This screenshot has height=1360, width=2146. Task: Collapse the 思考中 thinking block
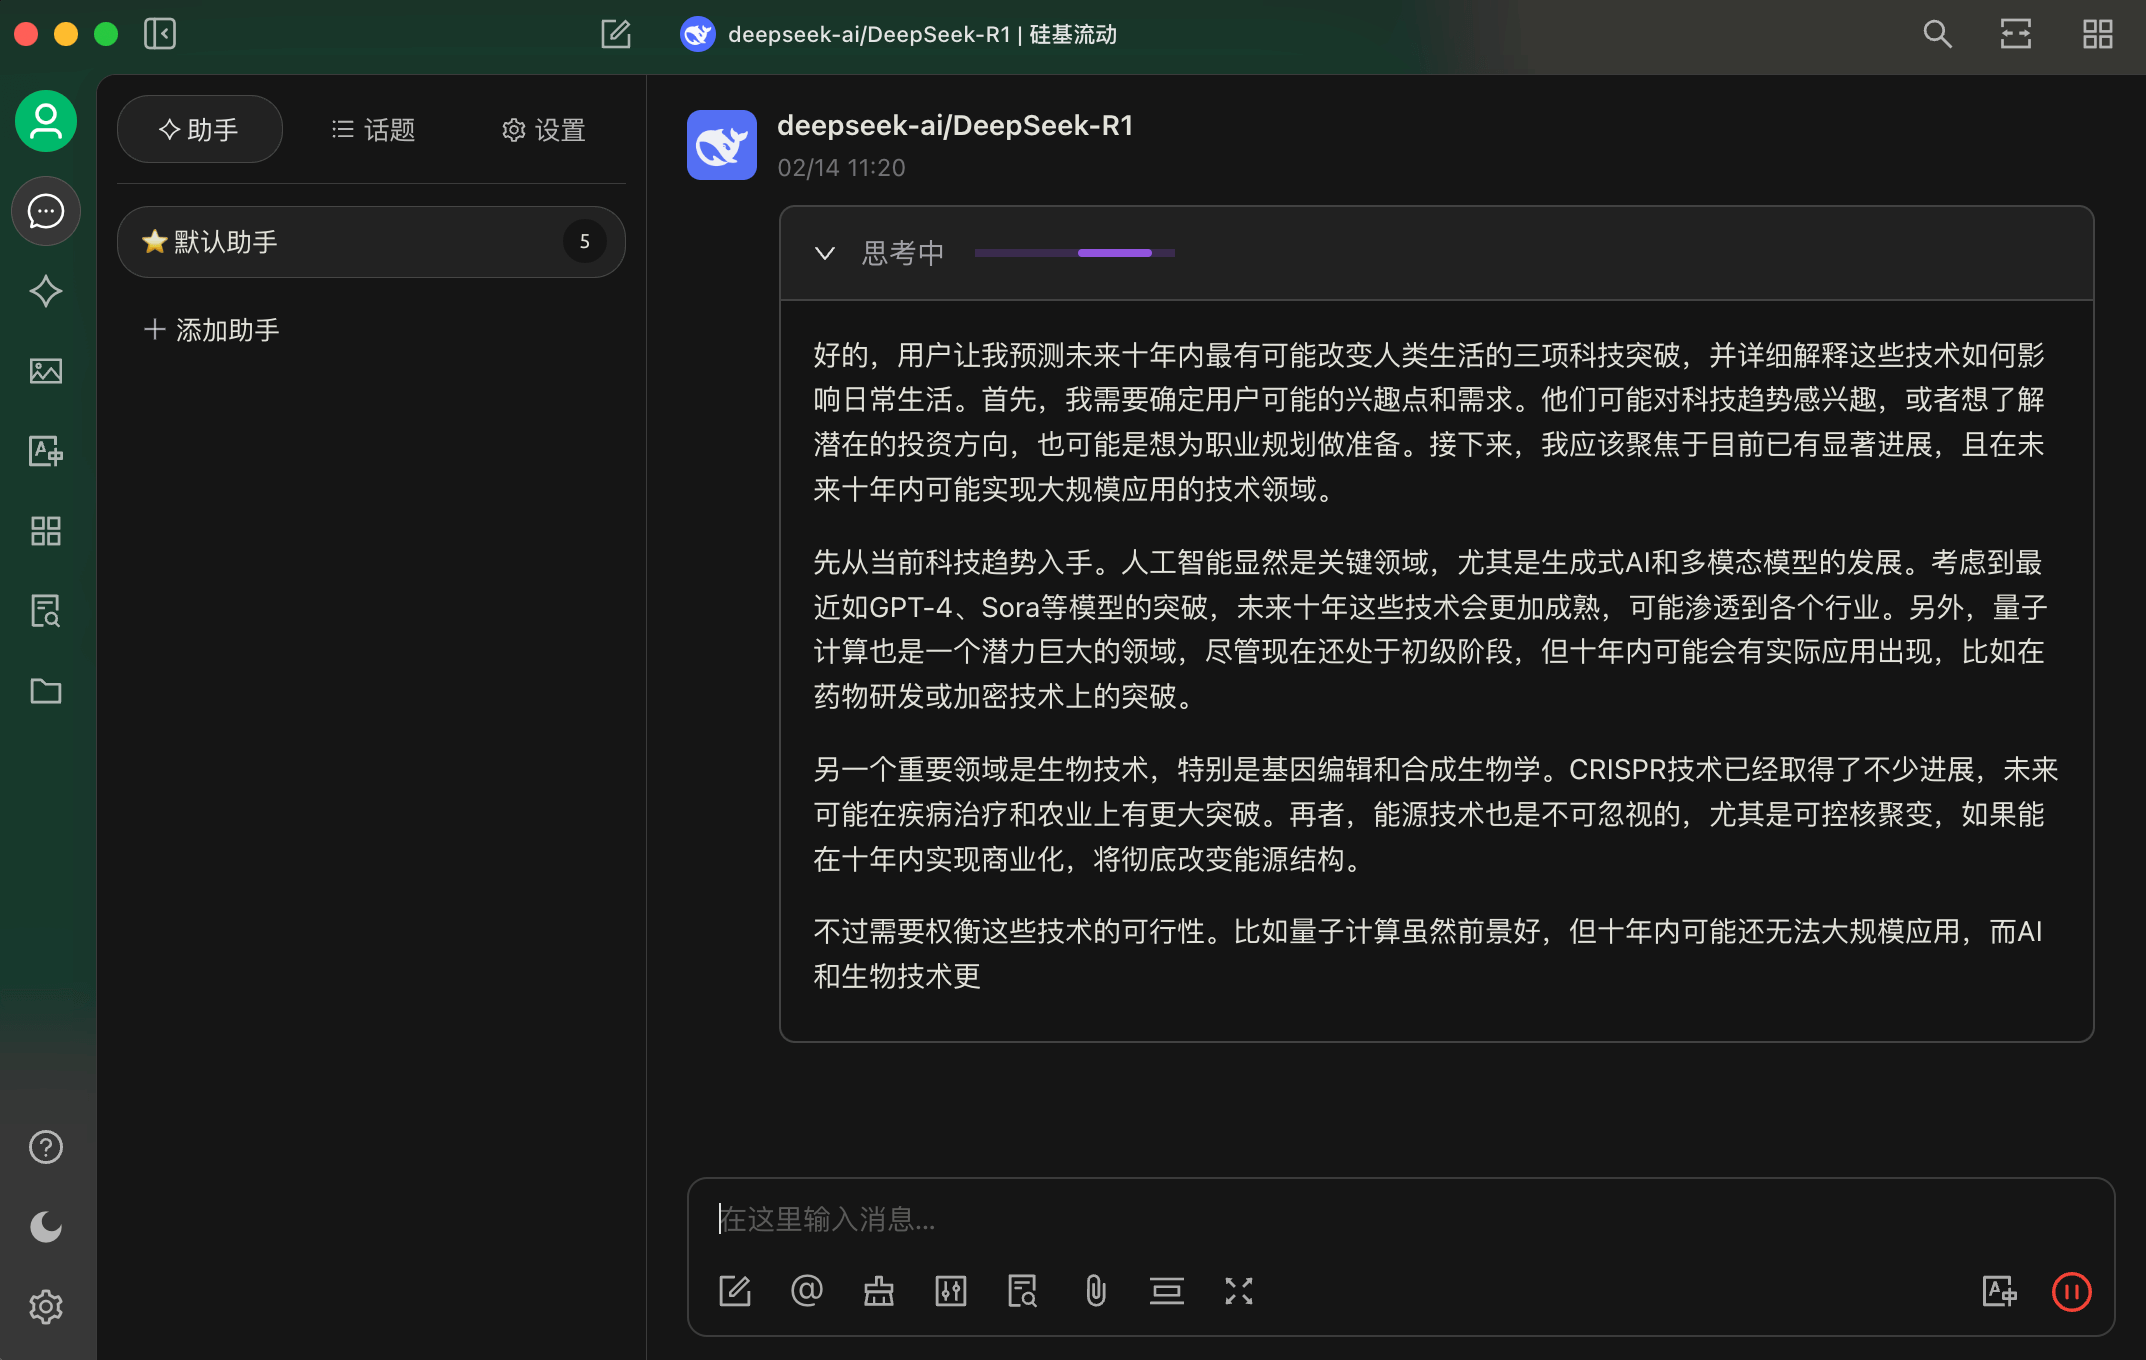coord(825,253)
